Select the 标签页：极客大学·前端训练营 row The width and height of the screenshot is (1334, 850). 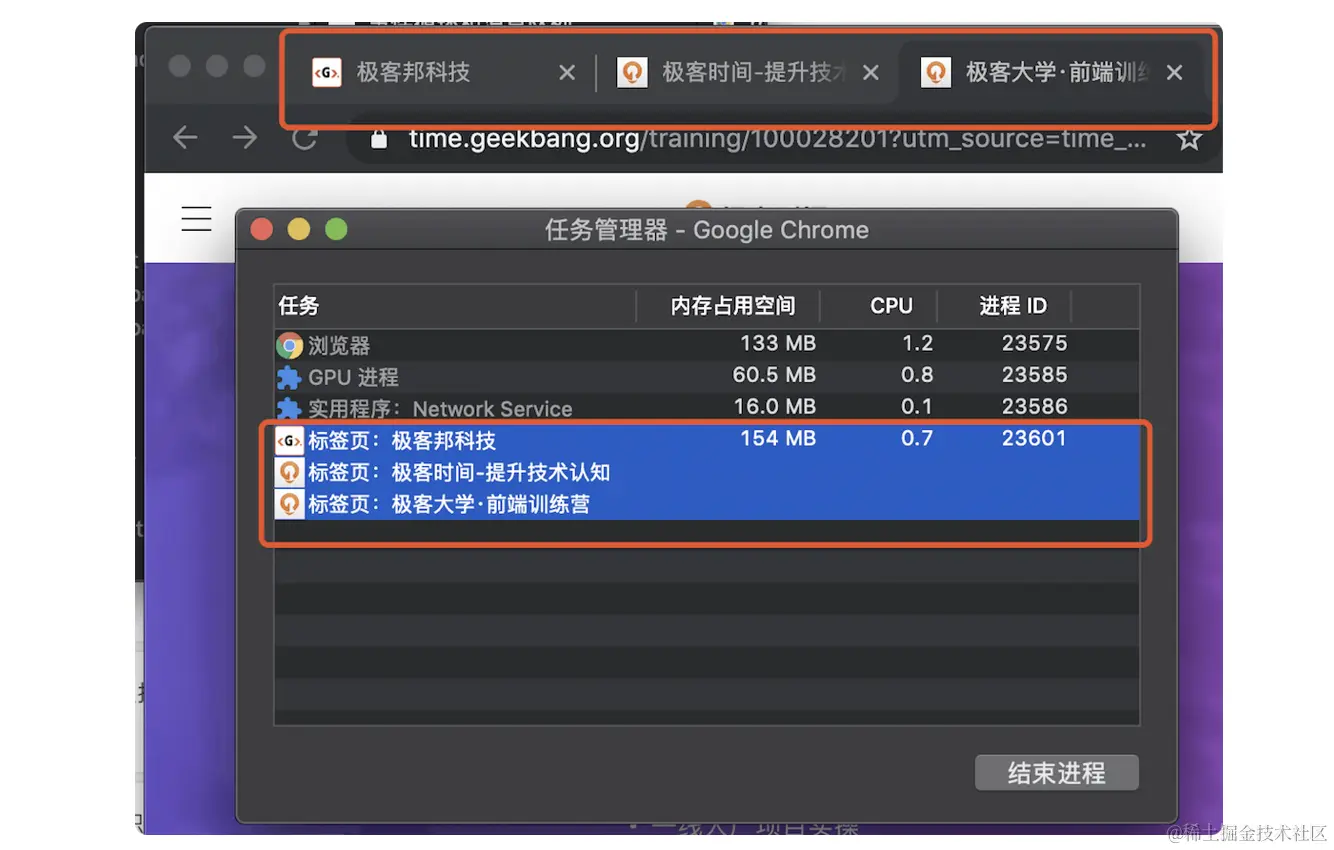point(707,504)
